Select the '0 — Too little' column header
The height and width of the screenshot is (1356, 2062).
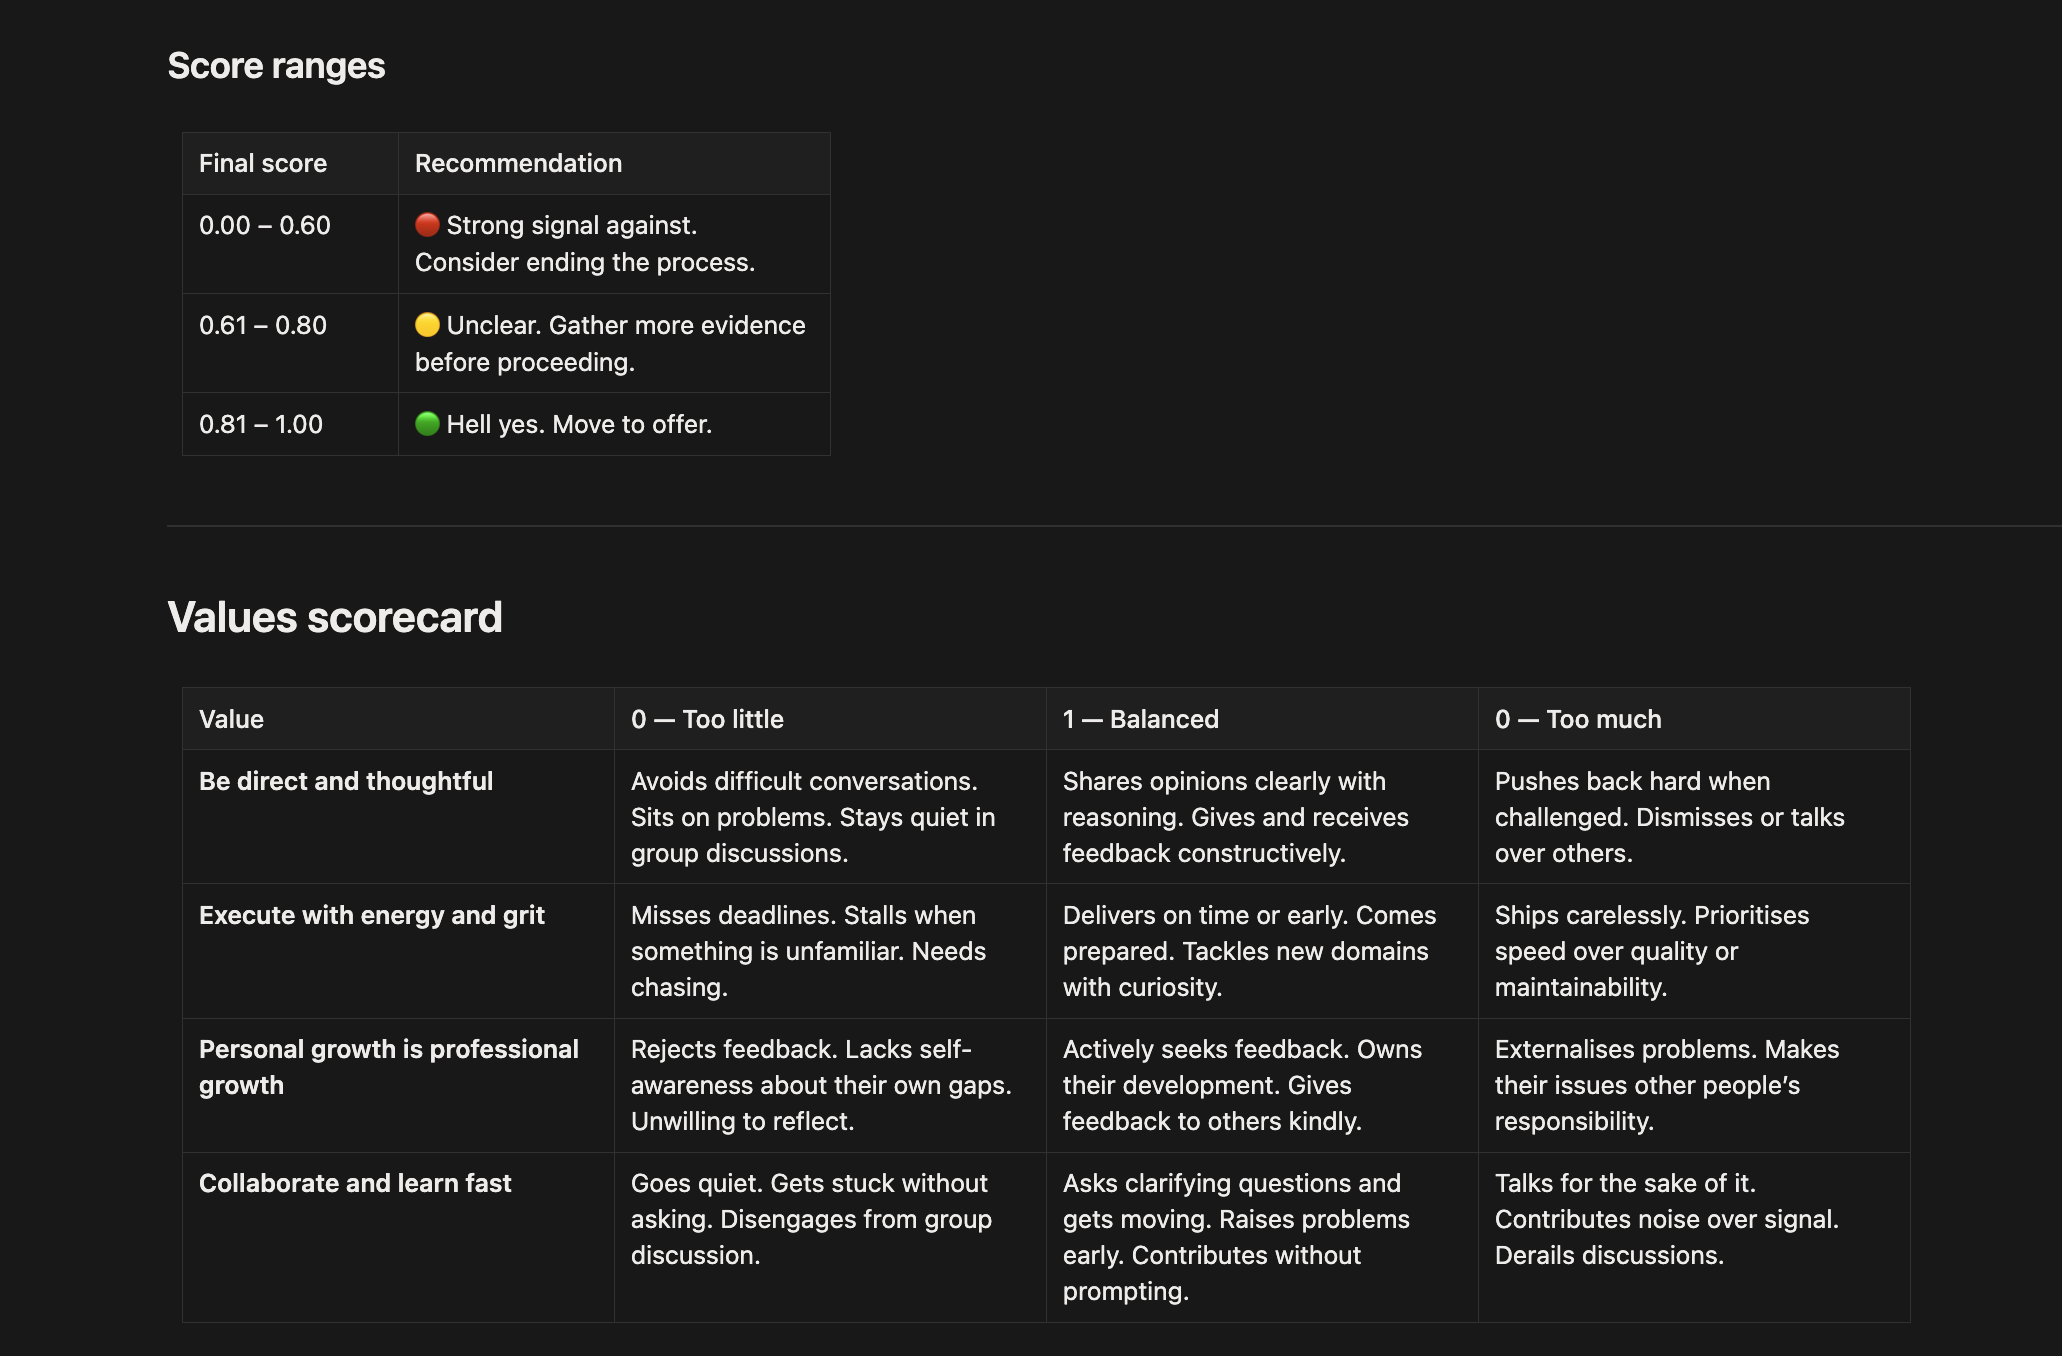[x=707, y=719]
